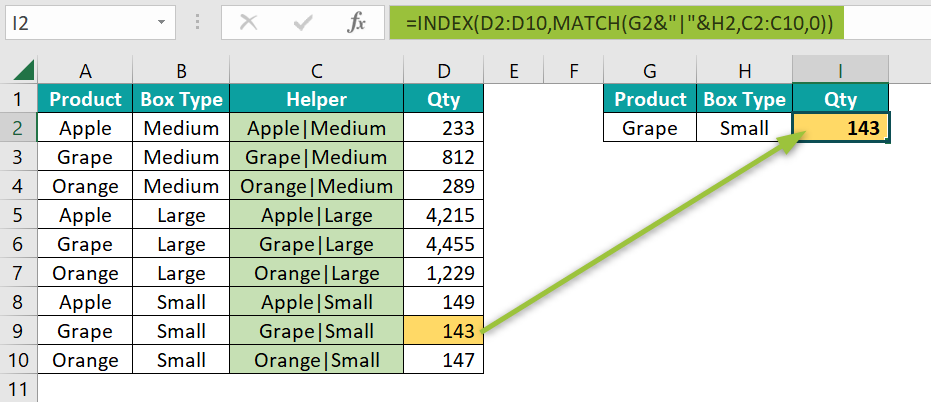931x402 pixels.
Task: Select column H header
Action: pyautogui.click(x=745, y=71)
